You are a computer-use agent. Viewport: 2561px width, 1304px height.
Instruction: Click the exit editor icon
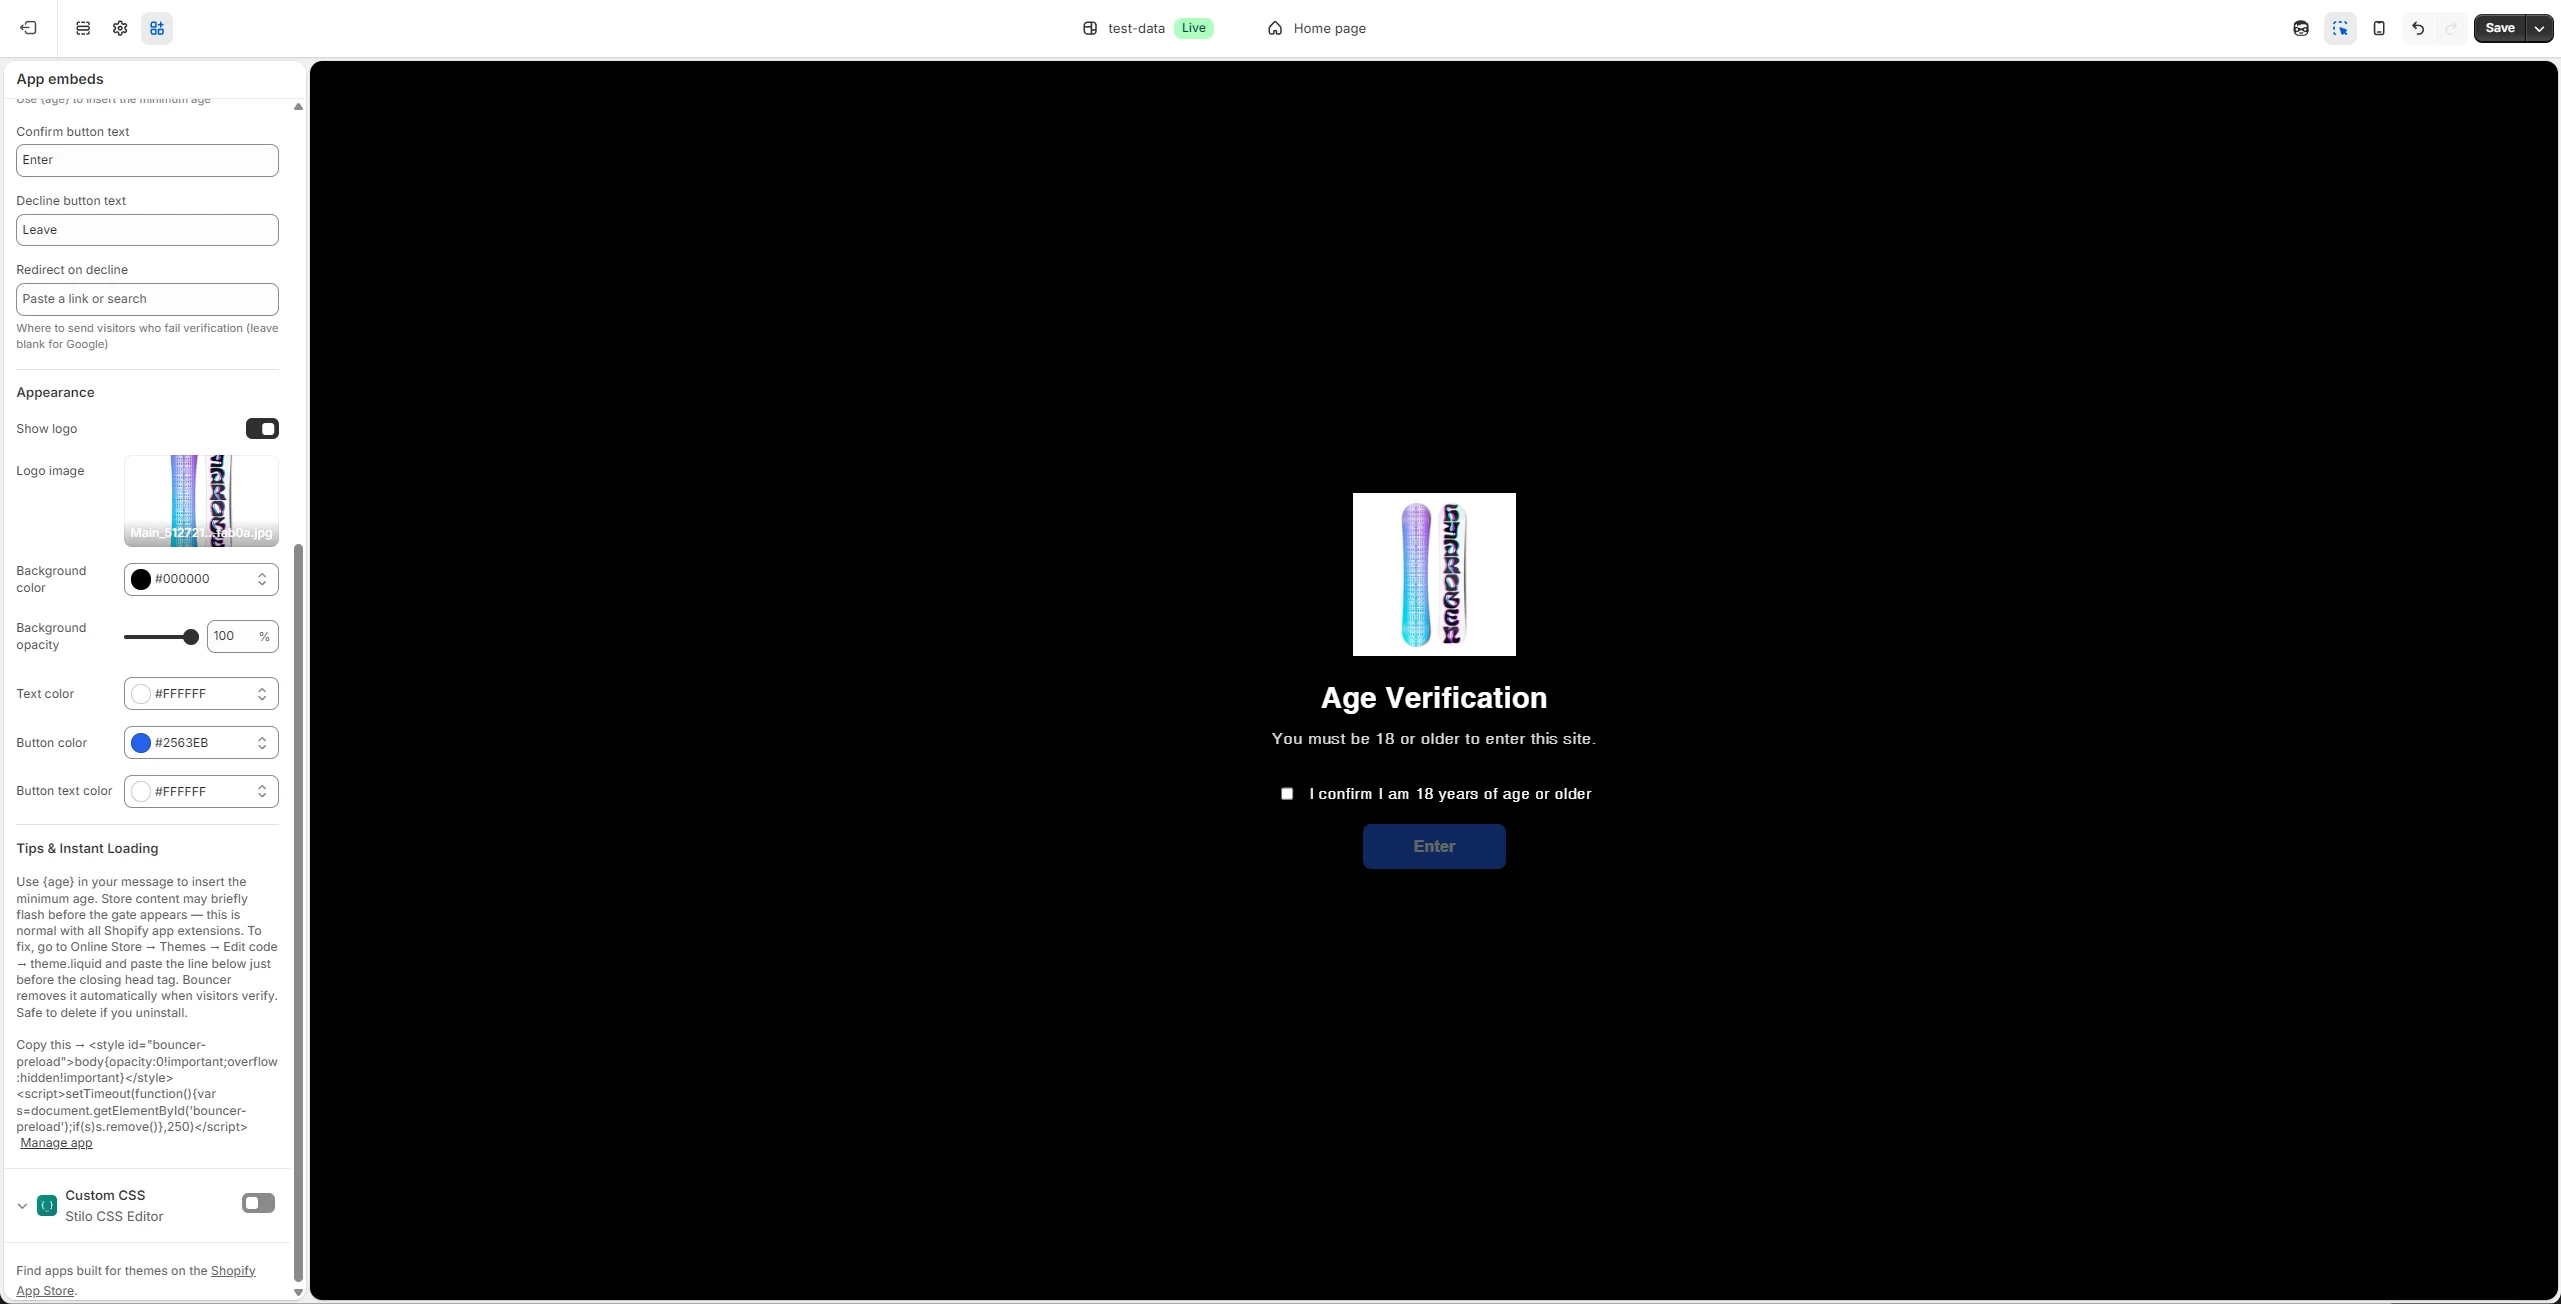pos(28,28)
